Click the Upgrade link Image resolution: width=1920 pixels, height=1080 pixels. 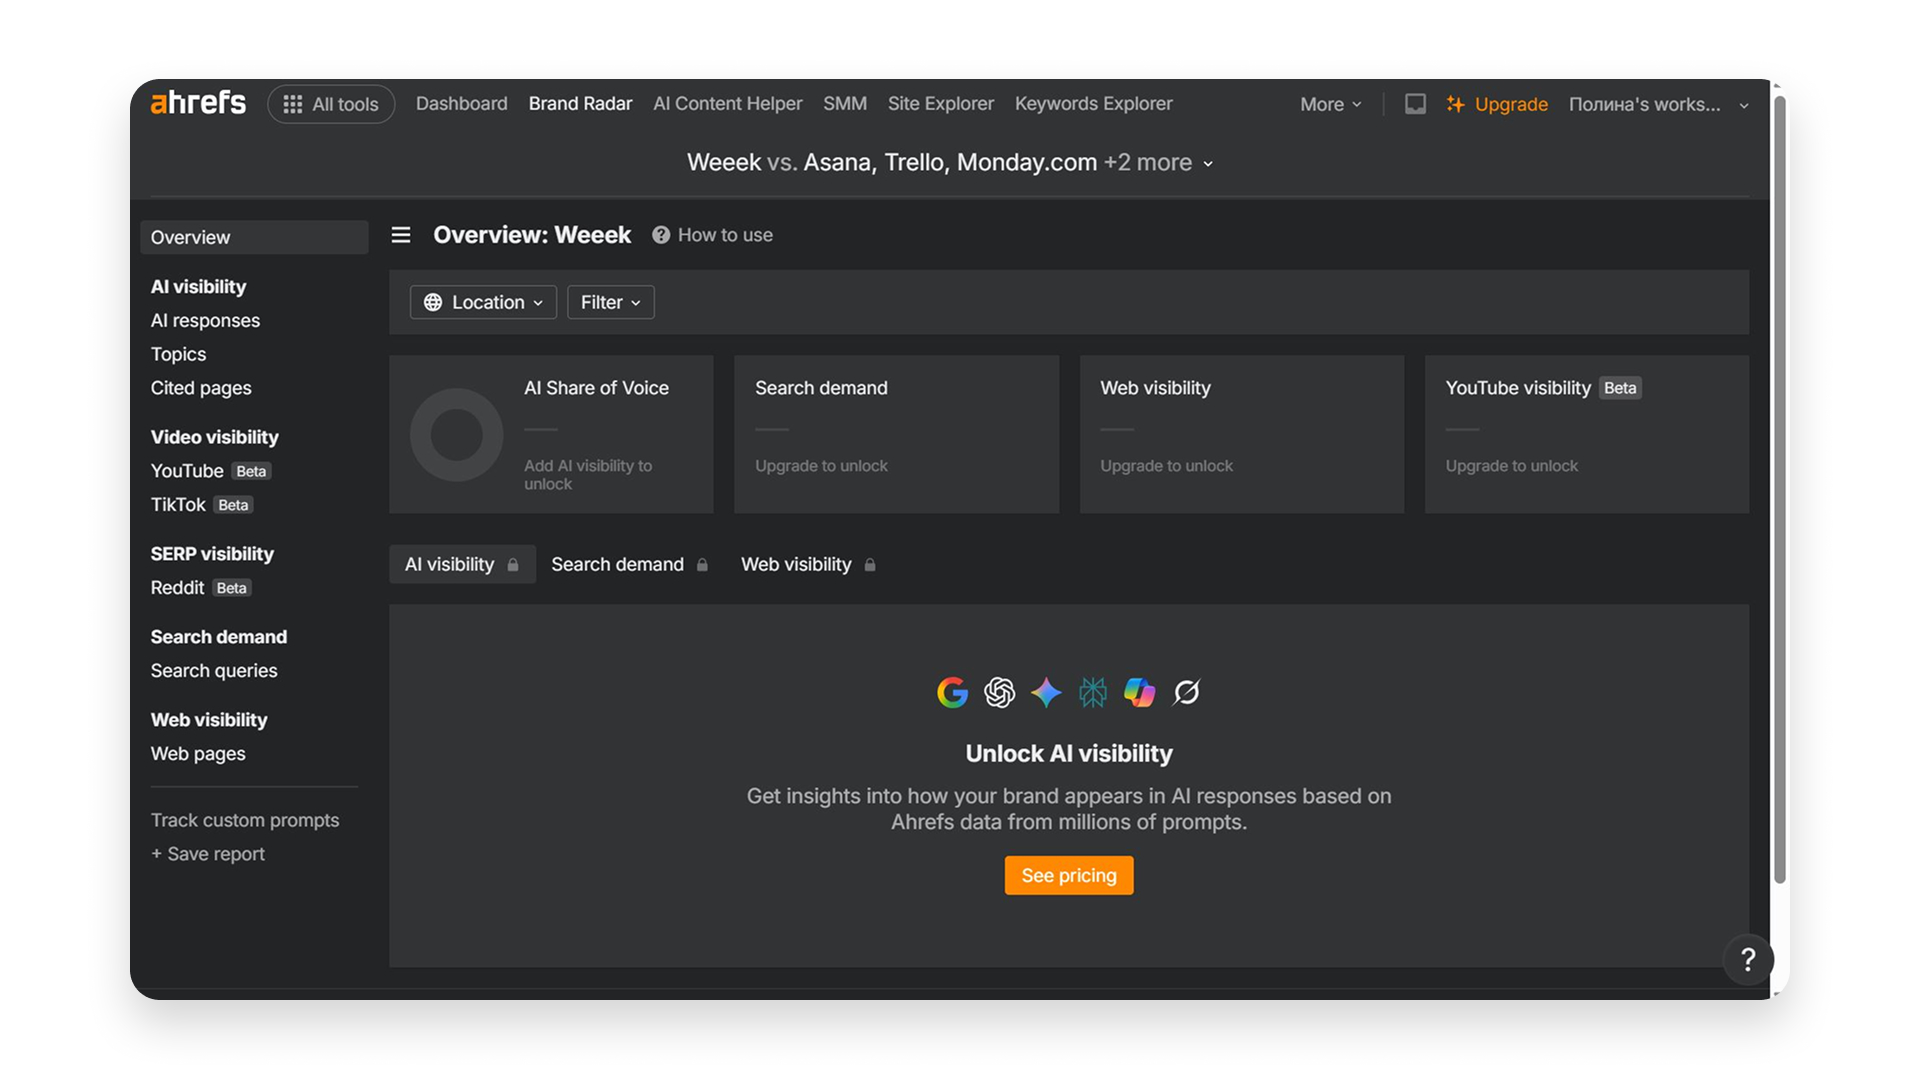[1511, 104]
